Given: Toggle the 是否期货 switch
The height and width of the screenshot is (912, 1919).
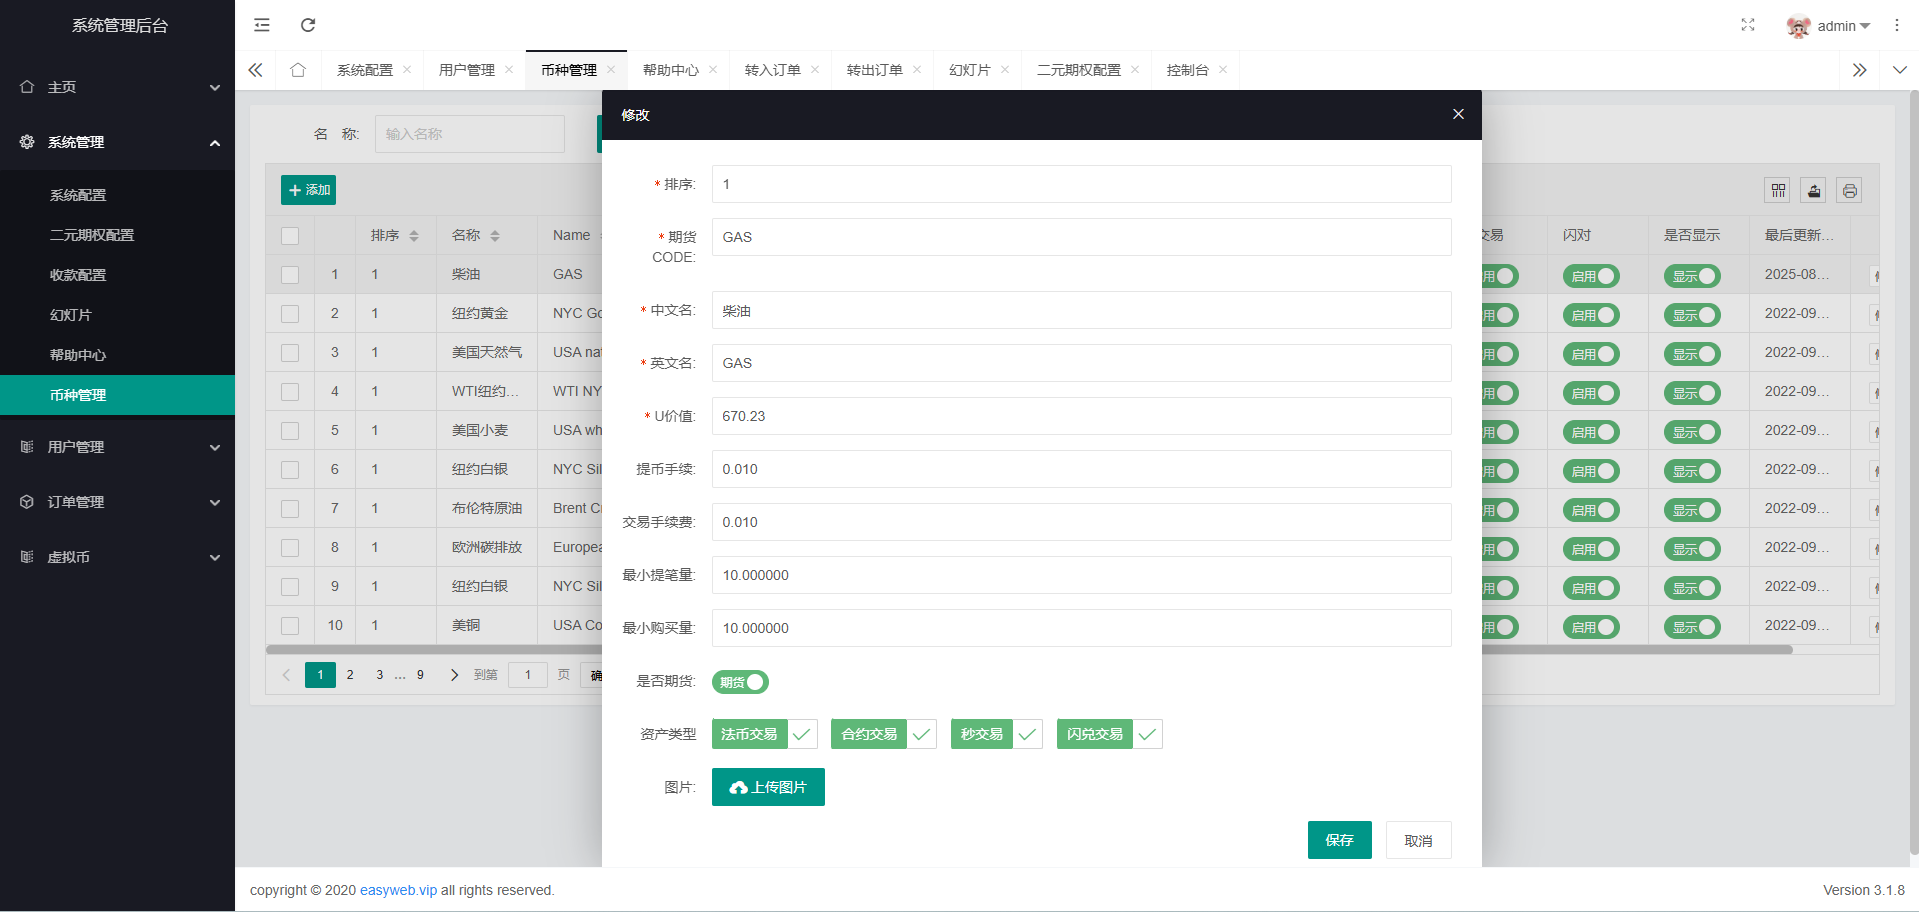Looking at the screenshot, I should (x=740, y=682).
